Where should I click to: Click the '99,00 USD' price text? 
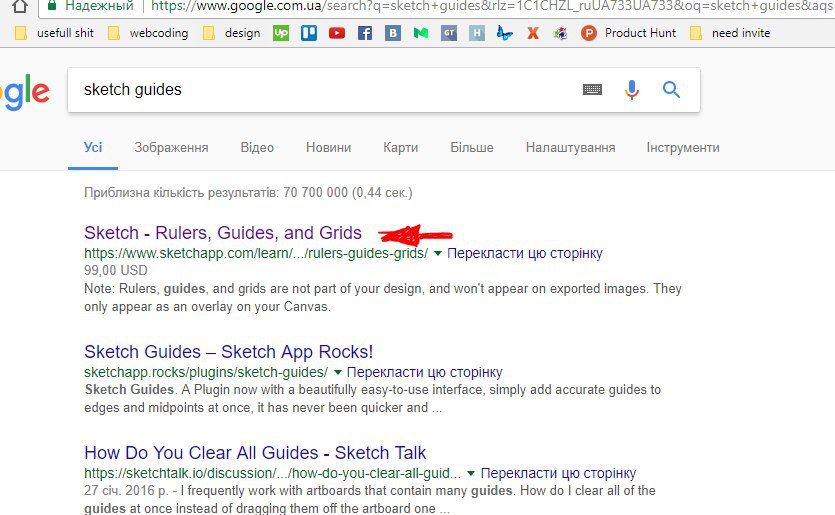coord(116,271)
